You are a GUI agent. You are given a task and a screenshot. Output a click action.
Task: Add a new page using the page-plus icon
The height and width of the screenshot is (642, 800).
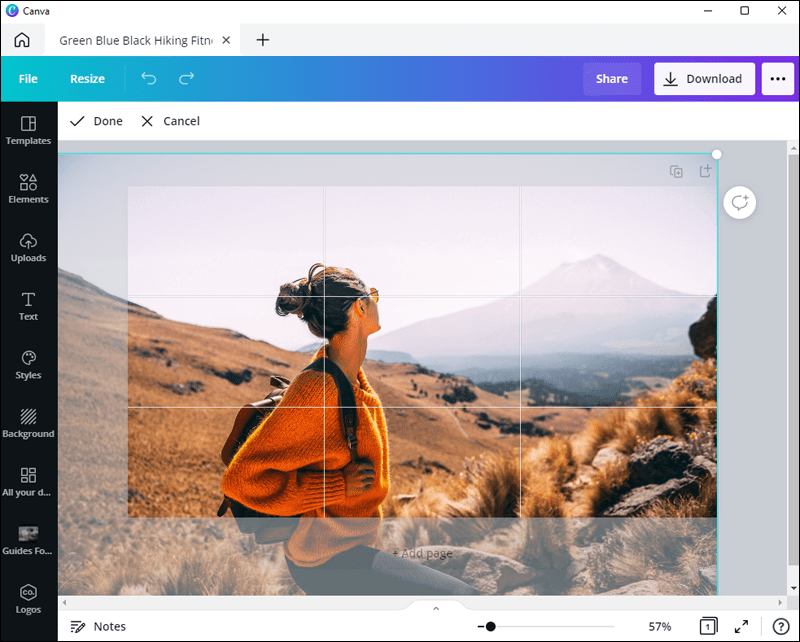pos(705,171)
